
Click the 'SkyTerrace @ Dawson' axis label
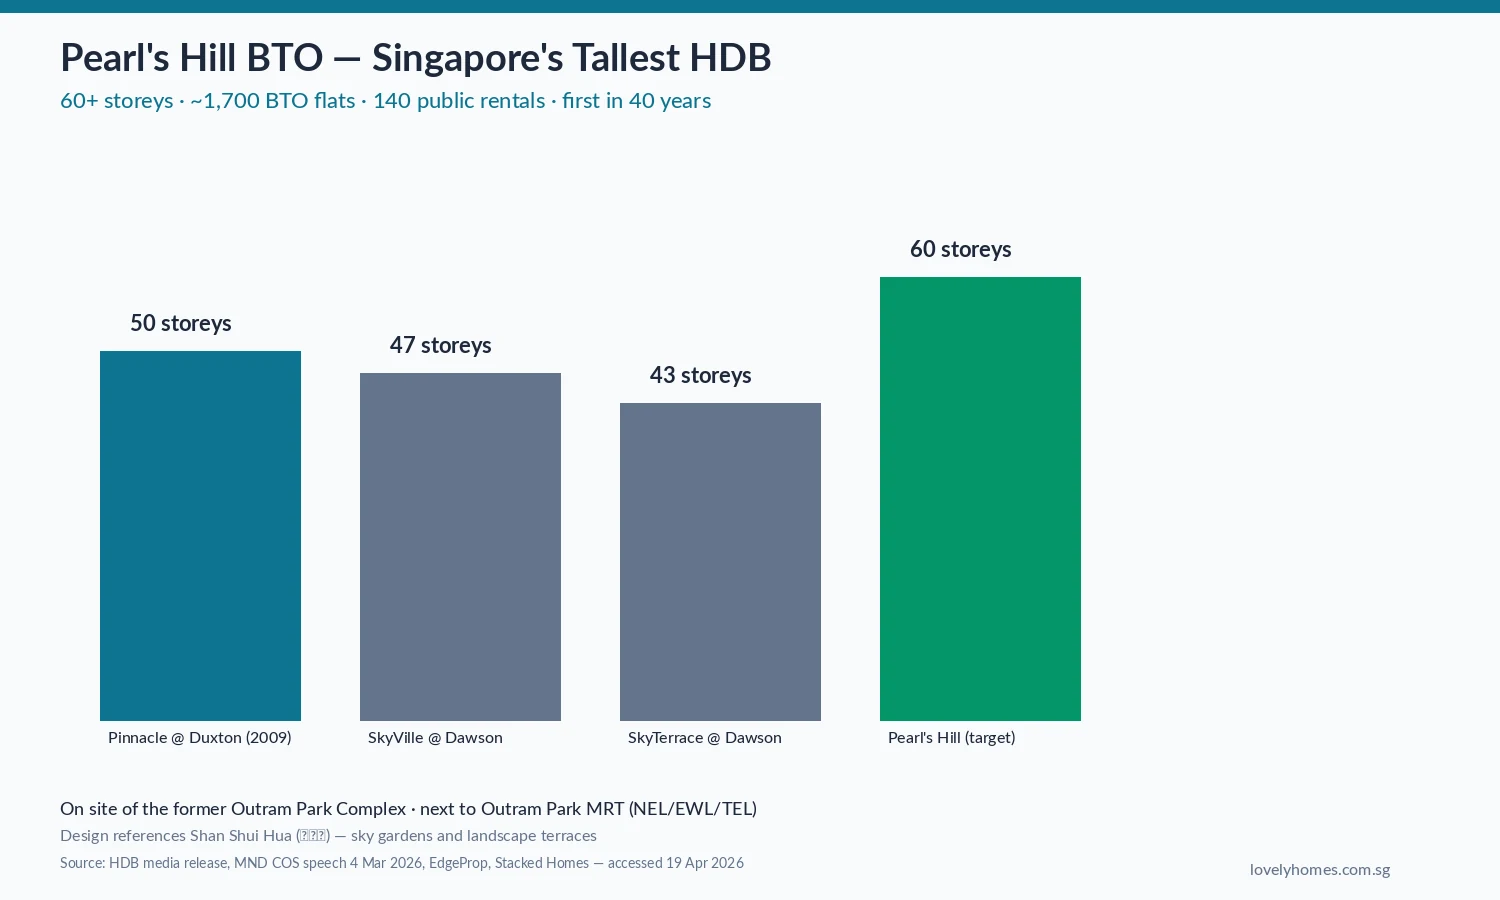click(705, 737)
